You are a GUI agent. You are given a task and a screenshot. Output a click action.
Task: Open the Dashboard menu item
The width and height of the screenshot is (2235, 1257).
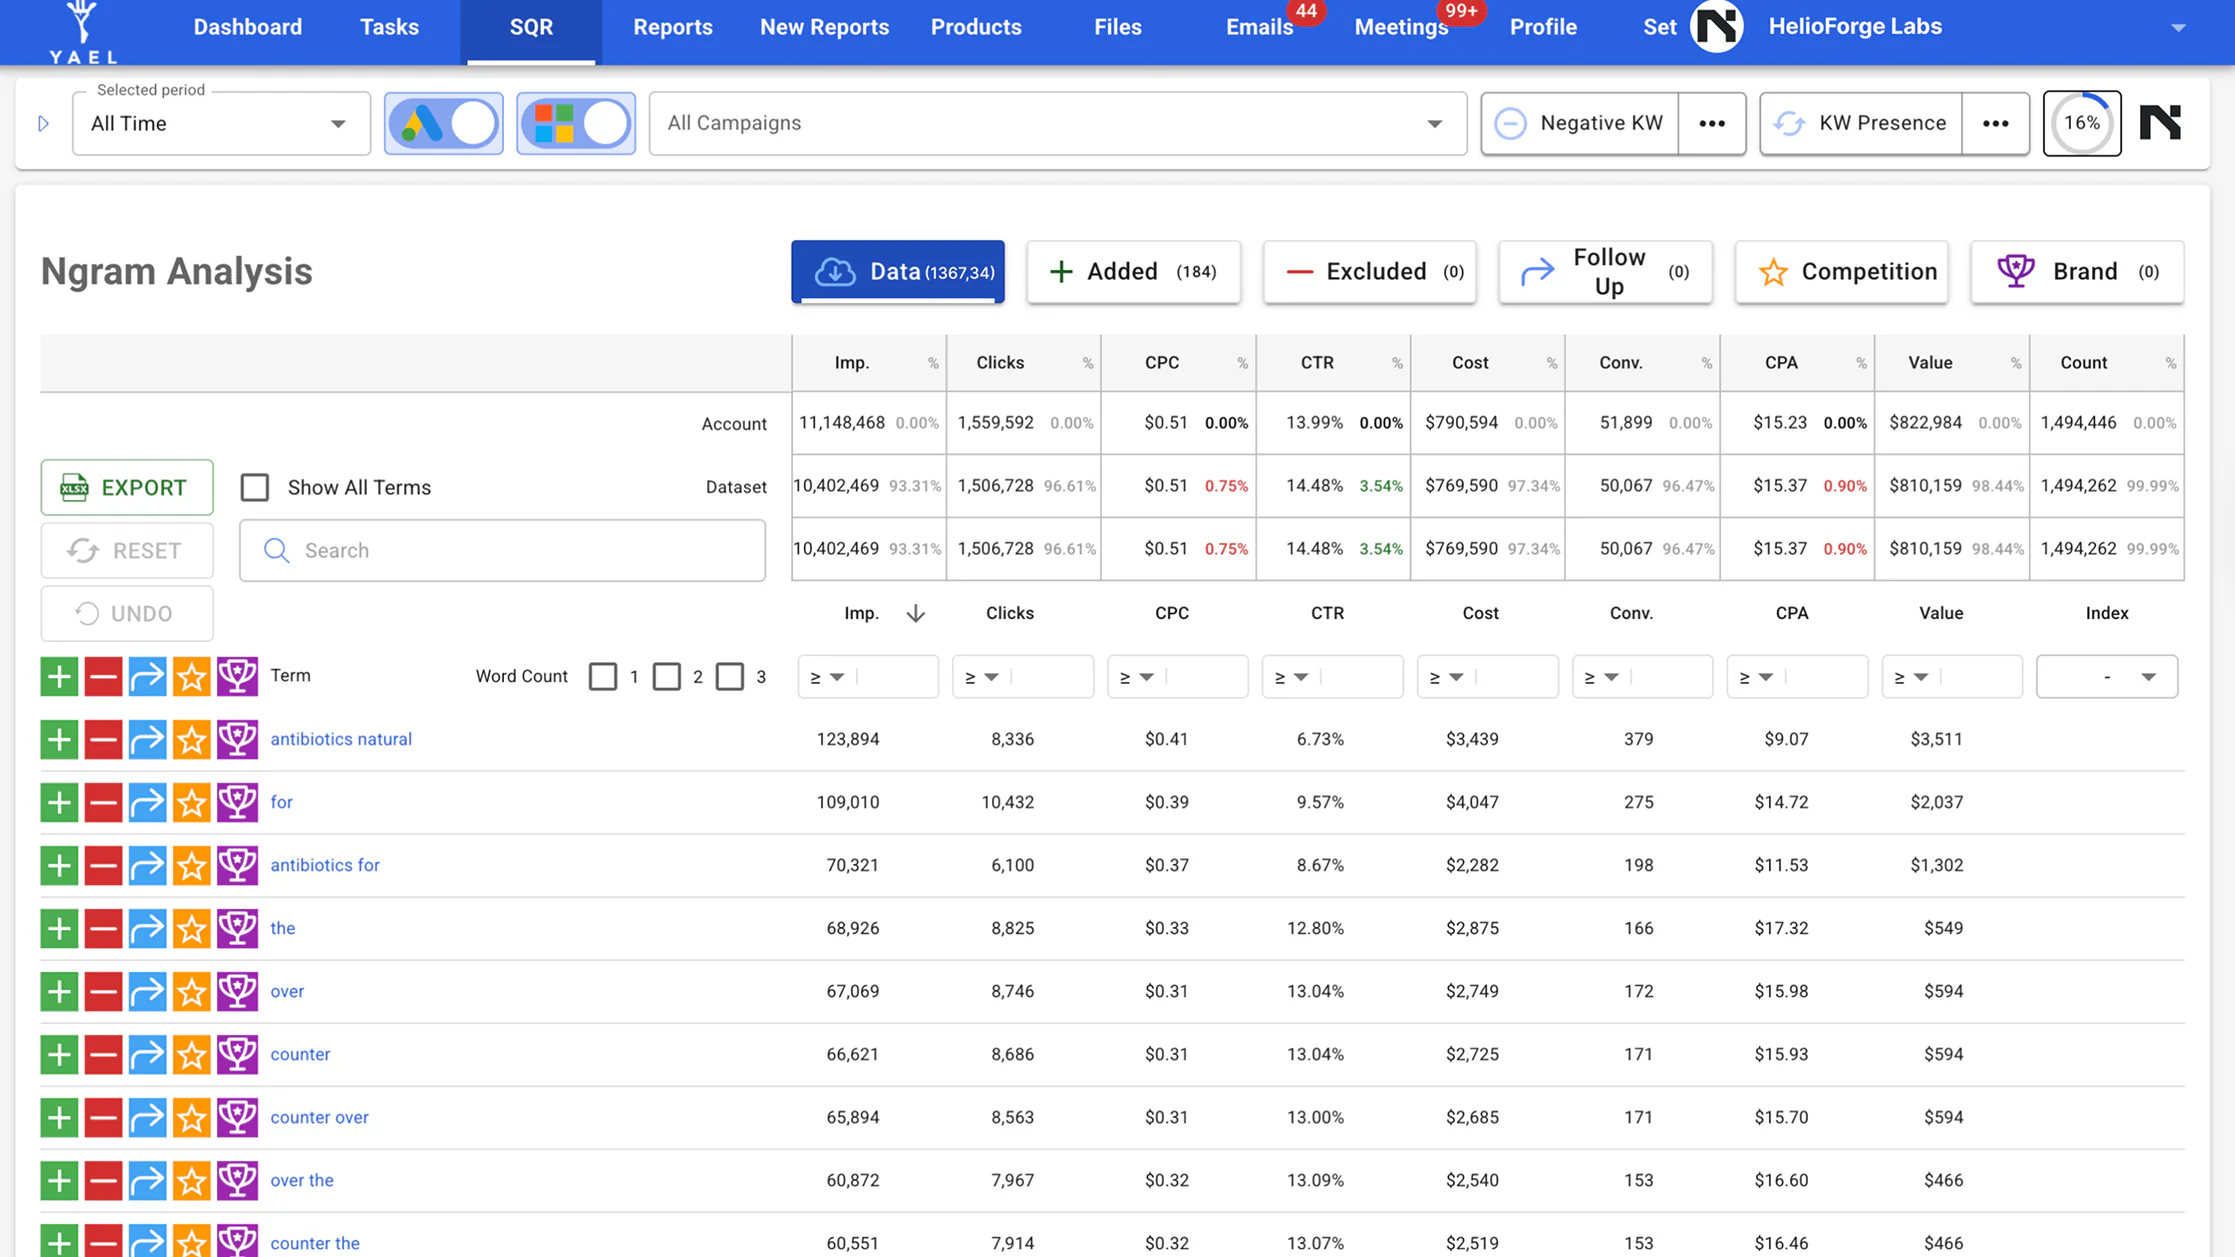pyautogui.click(x=247, y=27)
